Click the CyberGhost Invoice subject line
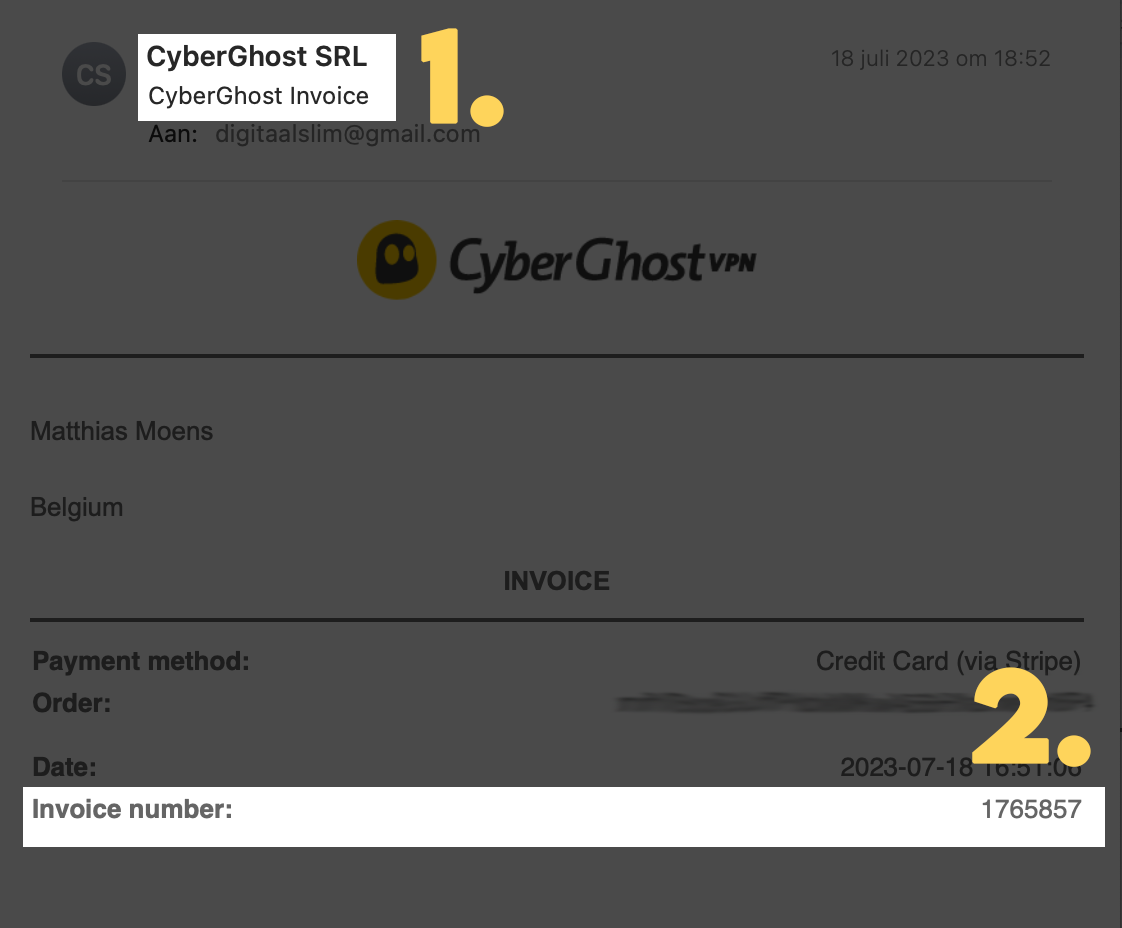The image size is (1122, 928). click(258, 96)
